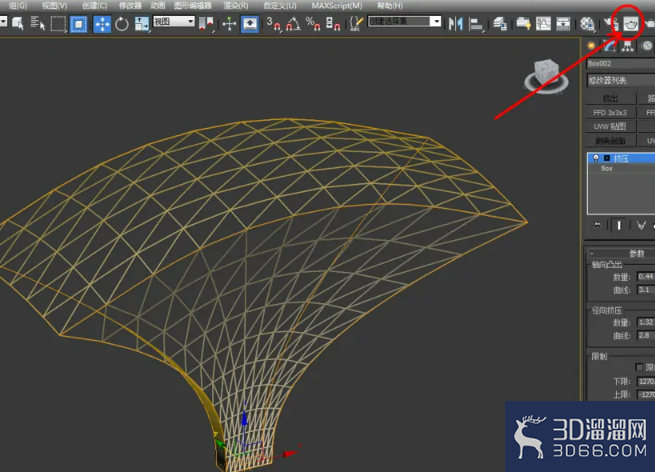Toggle Window/Crossing selection mode
Screen dimensions: 655x472
[79, 24]
